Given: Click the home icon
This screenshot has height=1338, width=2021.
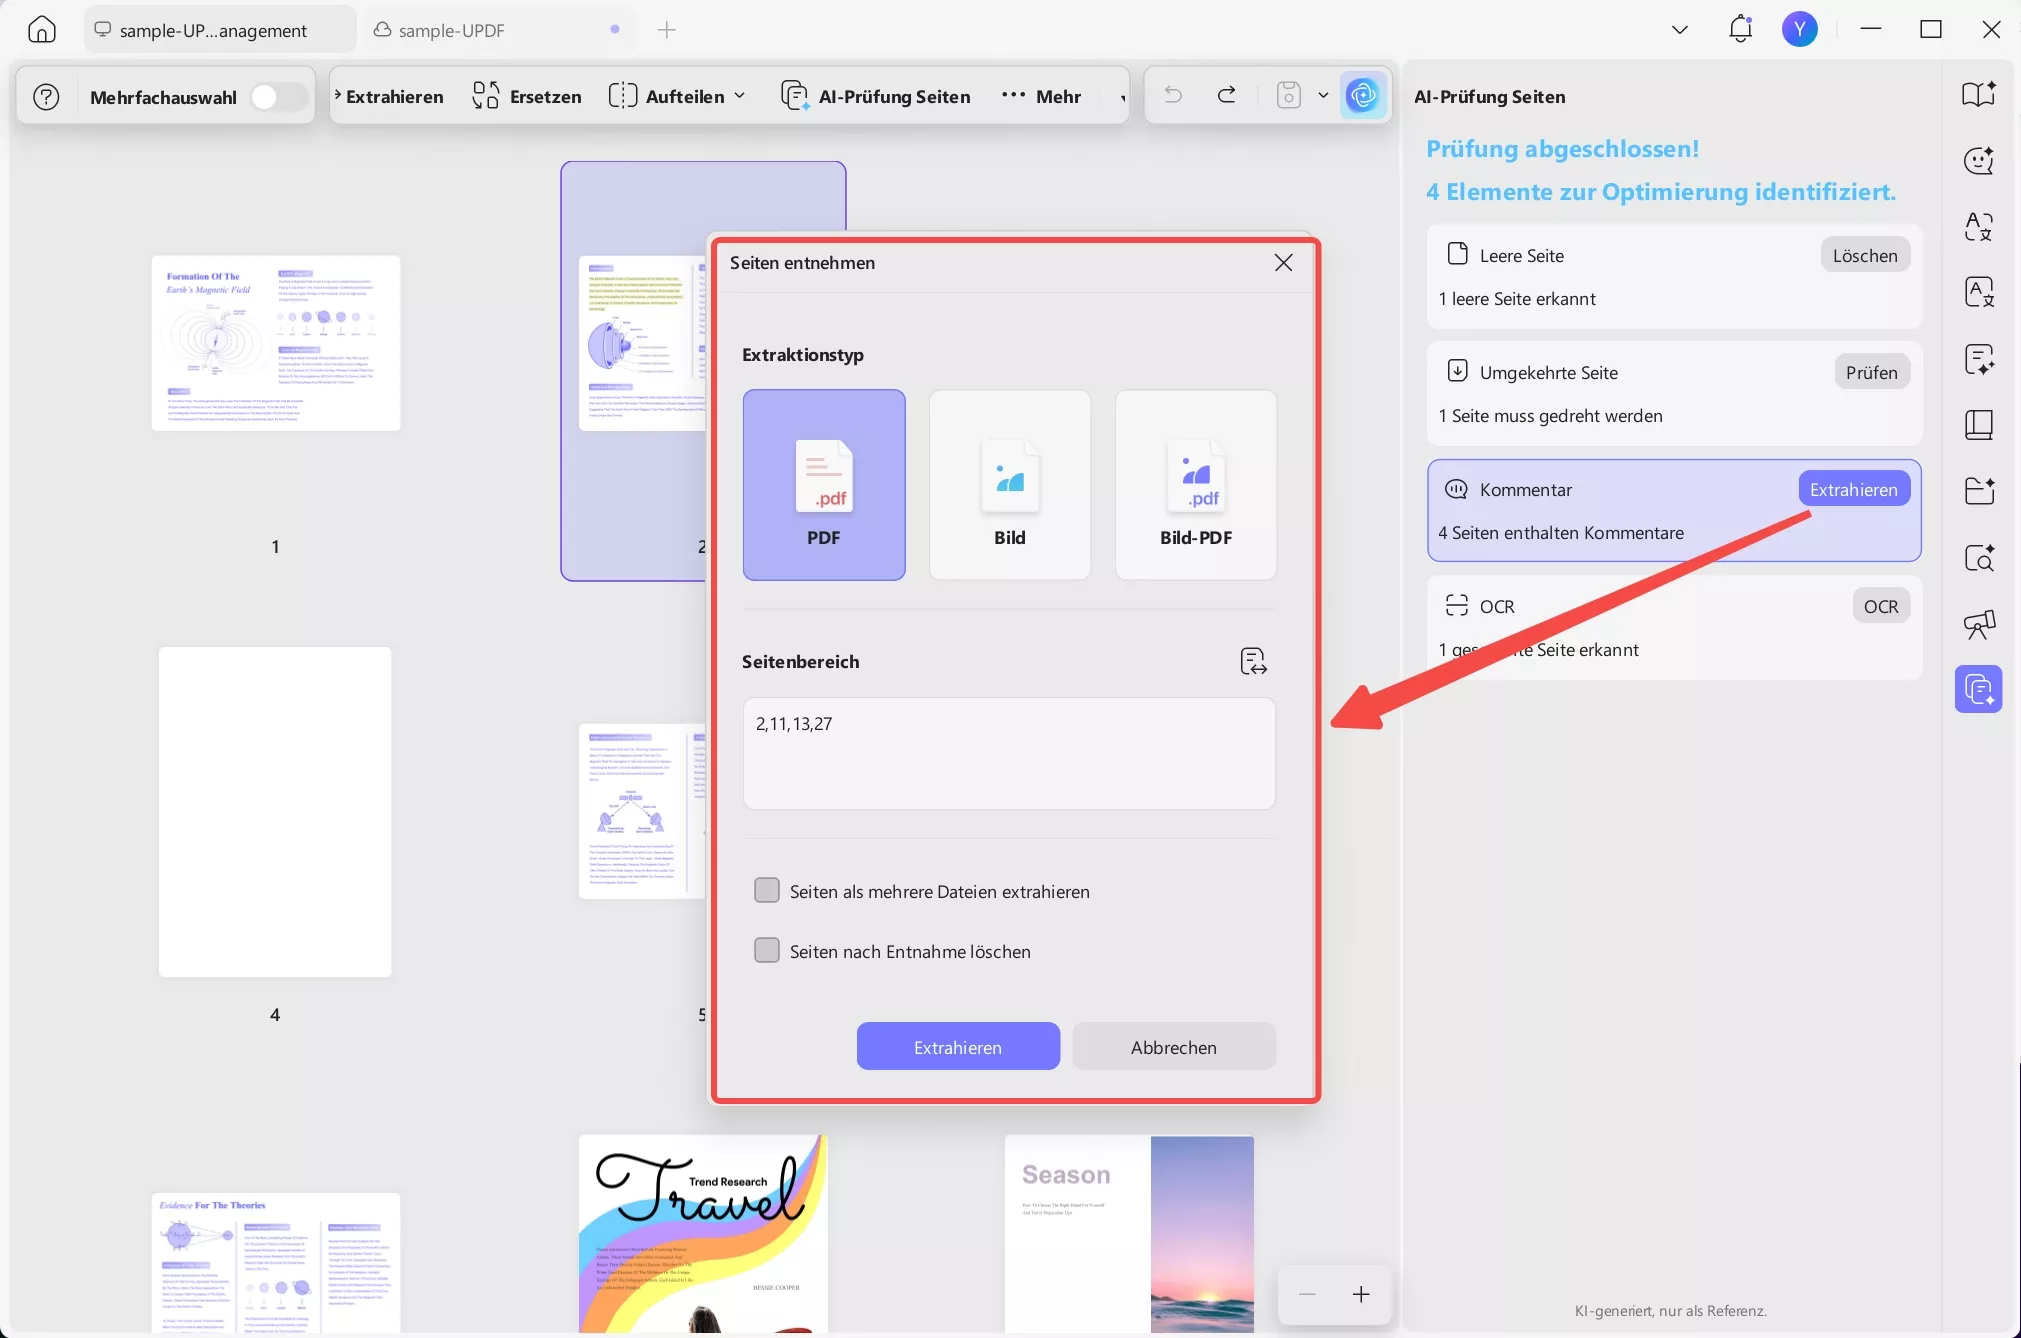Looking at the screenshot, I should pyautogui.click(x=42, y=30).
